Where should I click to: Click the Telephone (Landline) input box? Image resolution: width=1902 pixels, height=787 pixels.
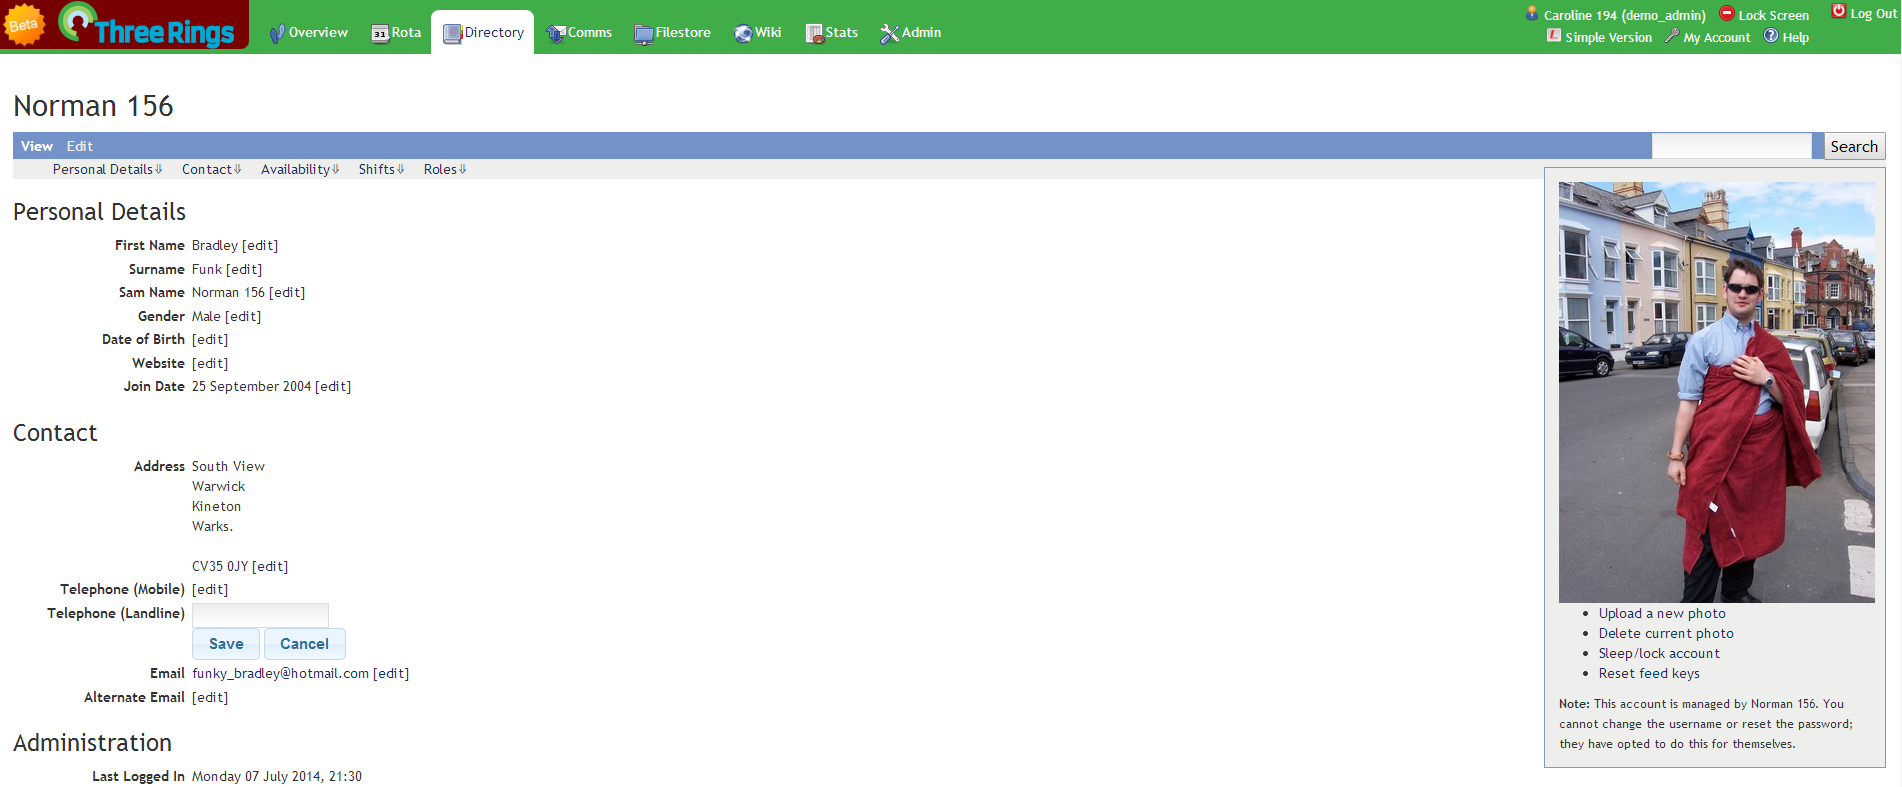pos(260,614)
